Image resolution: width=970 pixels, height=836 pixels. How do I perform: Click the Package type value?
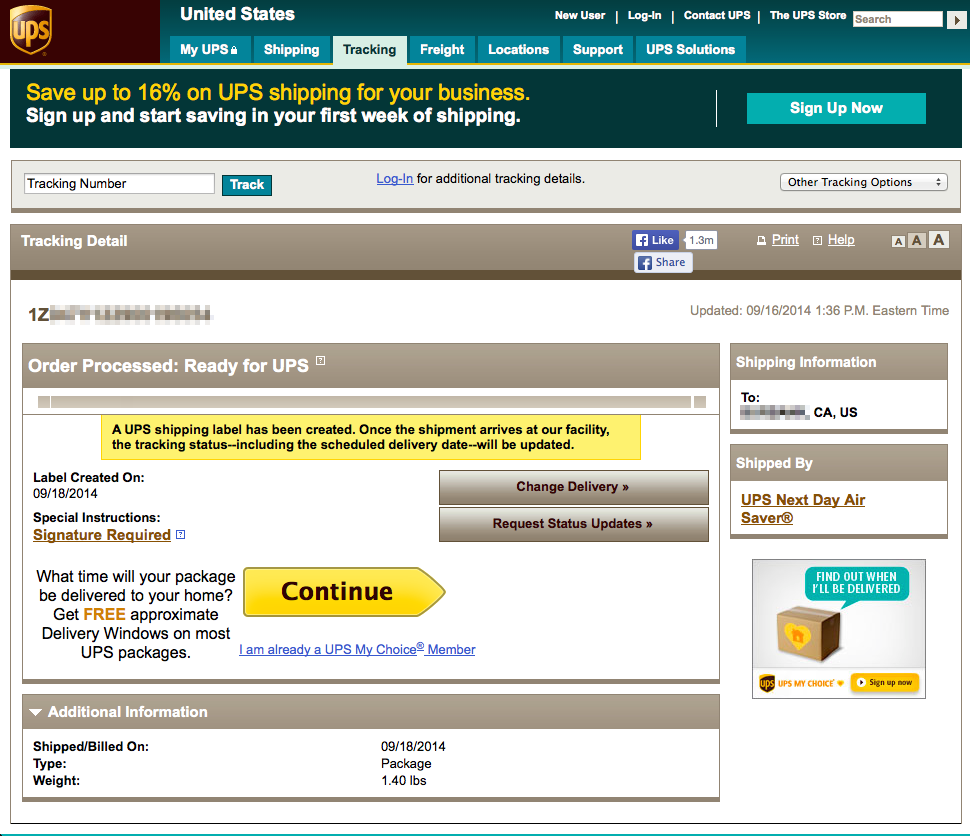(406, 764)
